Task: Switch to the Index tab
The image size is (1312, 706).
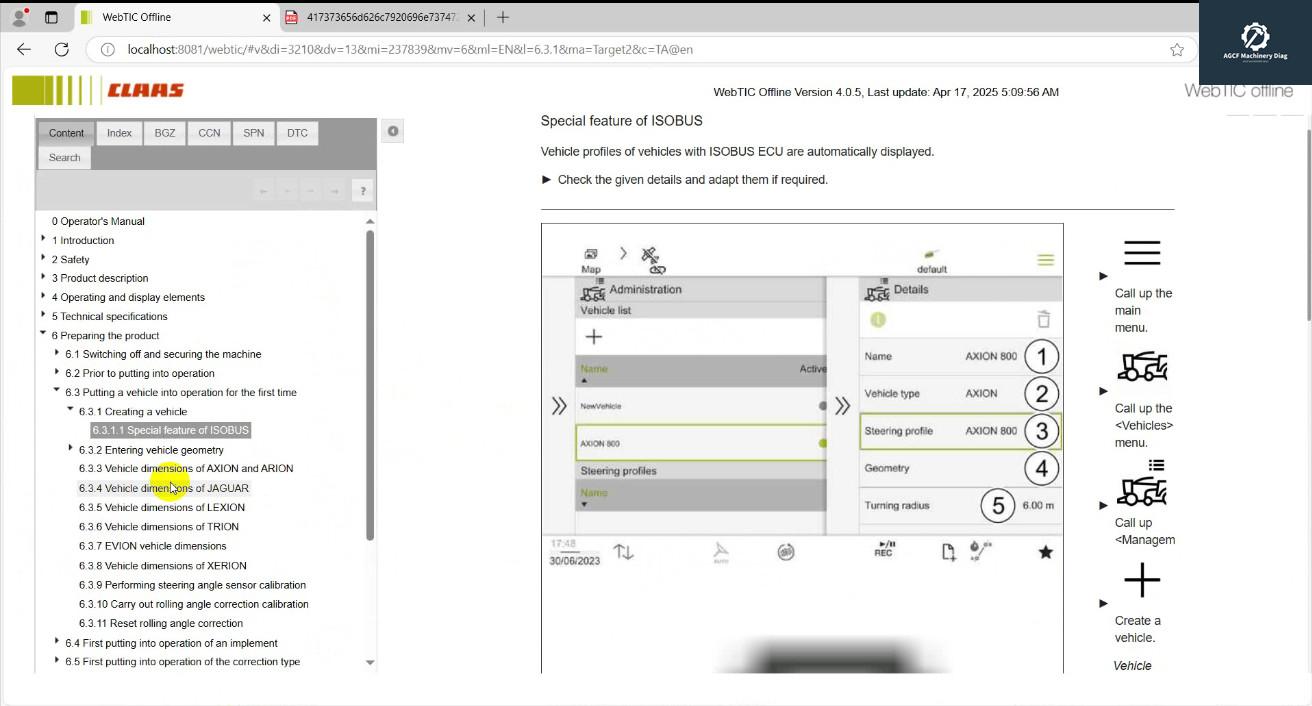Action: click(x=119, y=132)
